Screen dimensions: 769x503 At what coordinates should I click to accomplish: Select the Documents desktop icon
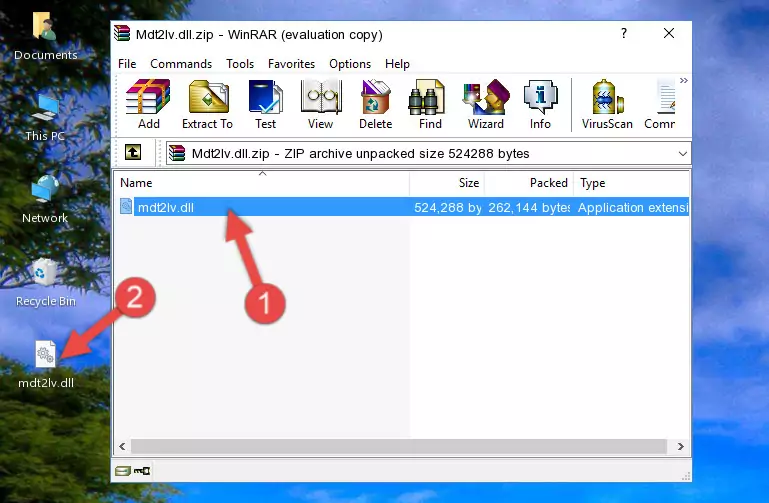[x=45, y=37]
